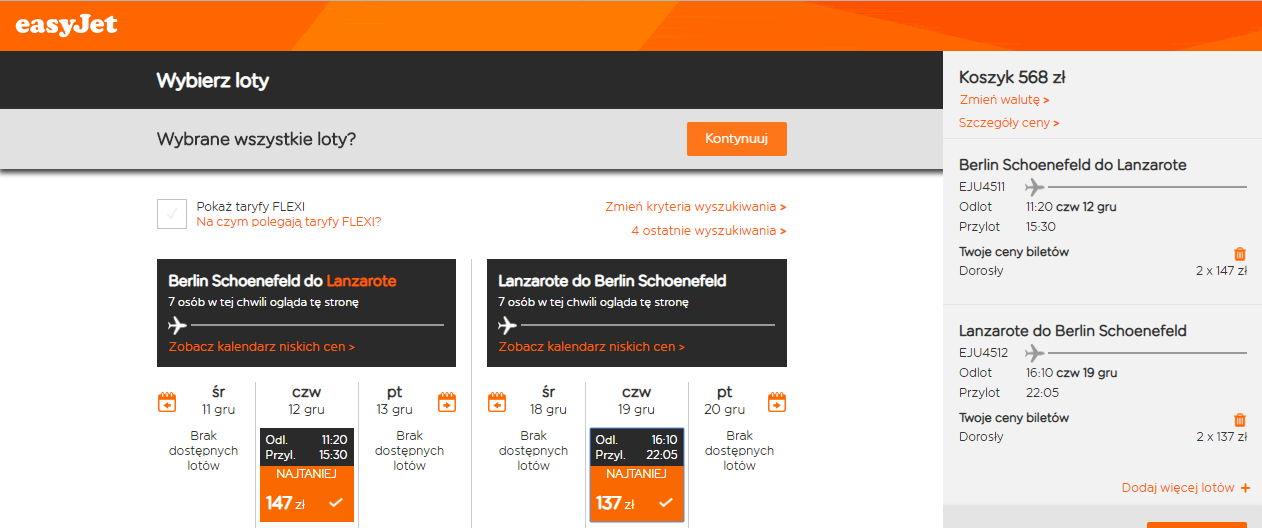The width and height of the screenshot is (1262, 528).
Task: Select pt 20 gru date column
Action: pyautogui.click(x=725, y=400)
